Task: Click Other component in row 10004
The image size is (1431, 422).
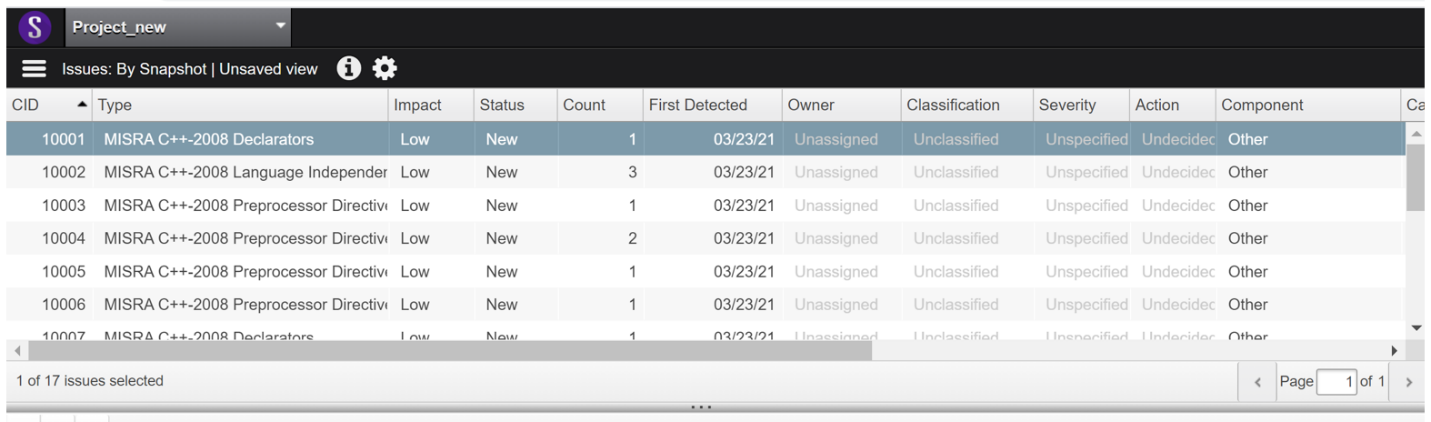Action: [1248, 238]
